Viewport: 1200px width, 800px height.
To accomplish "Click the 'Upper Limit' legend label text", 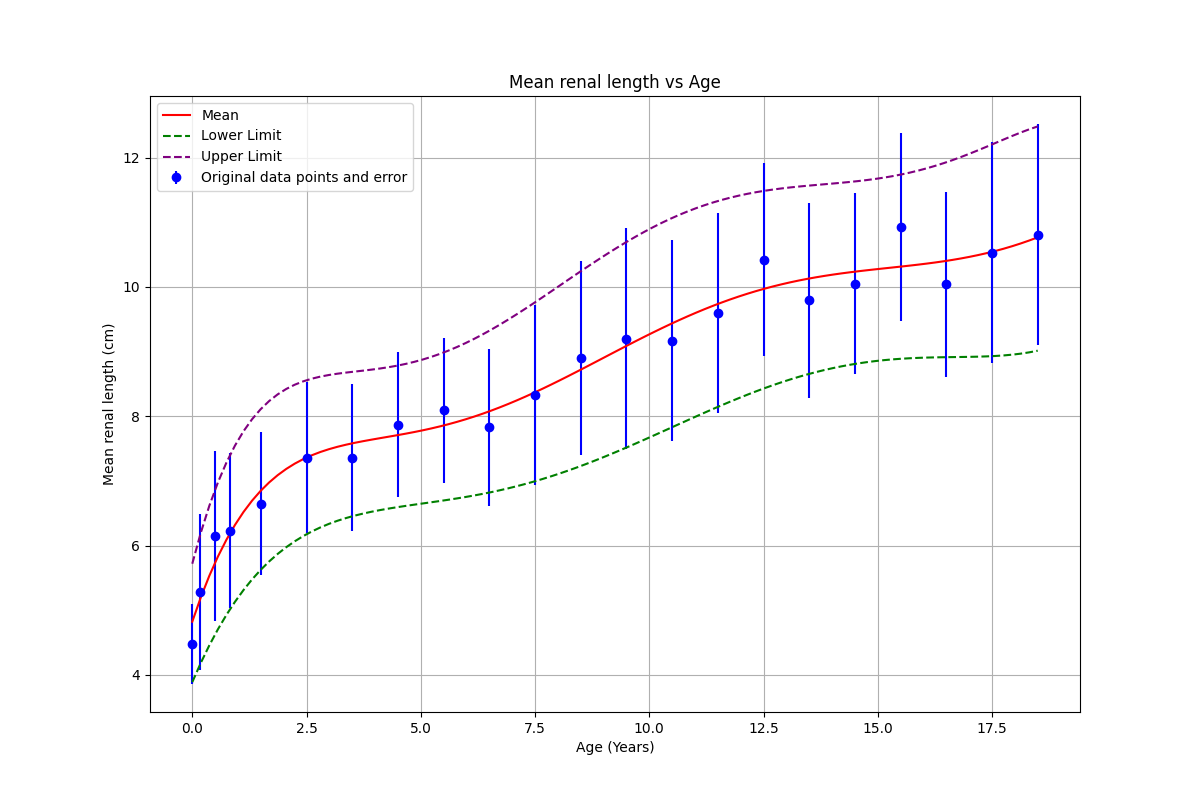I will pyautogui.click(x=241, y=157).
